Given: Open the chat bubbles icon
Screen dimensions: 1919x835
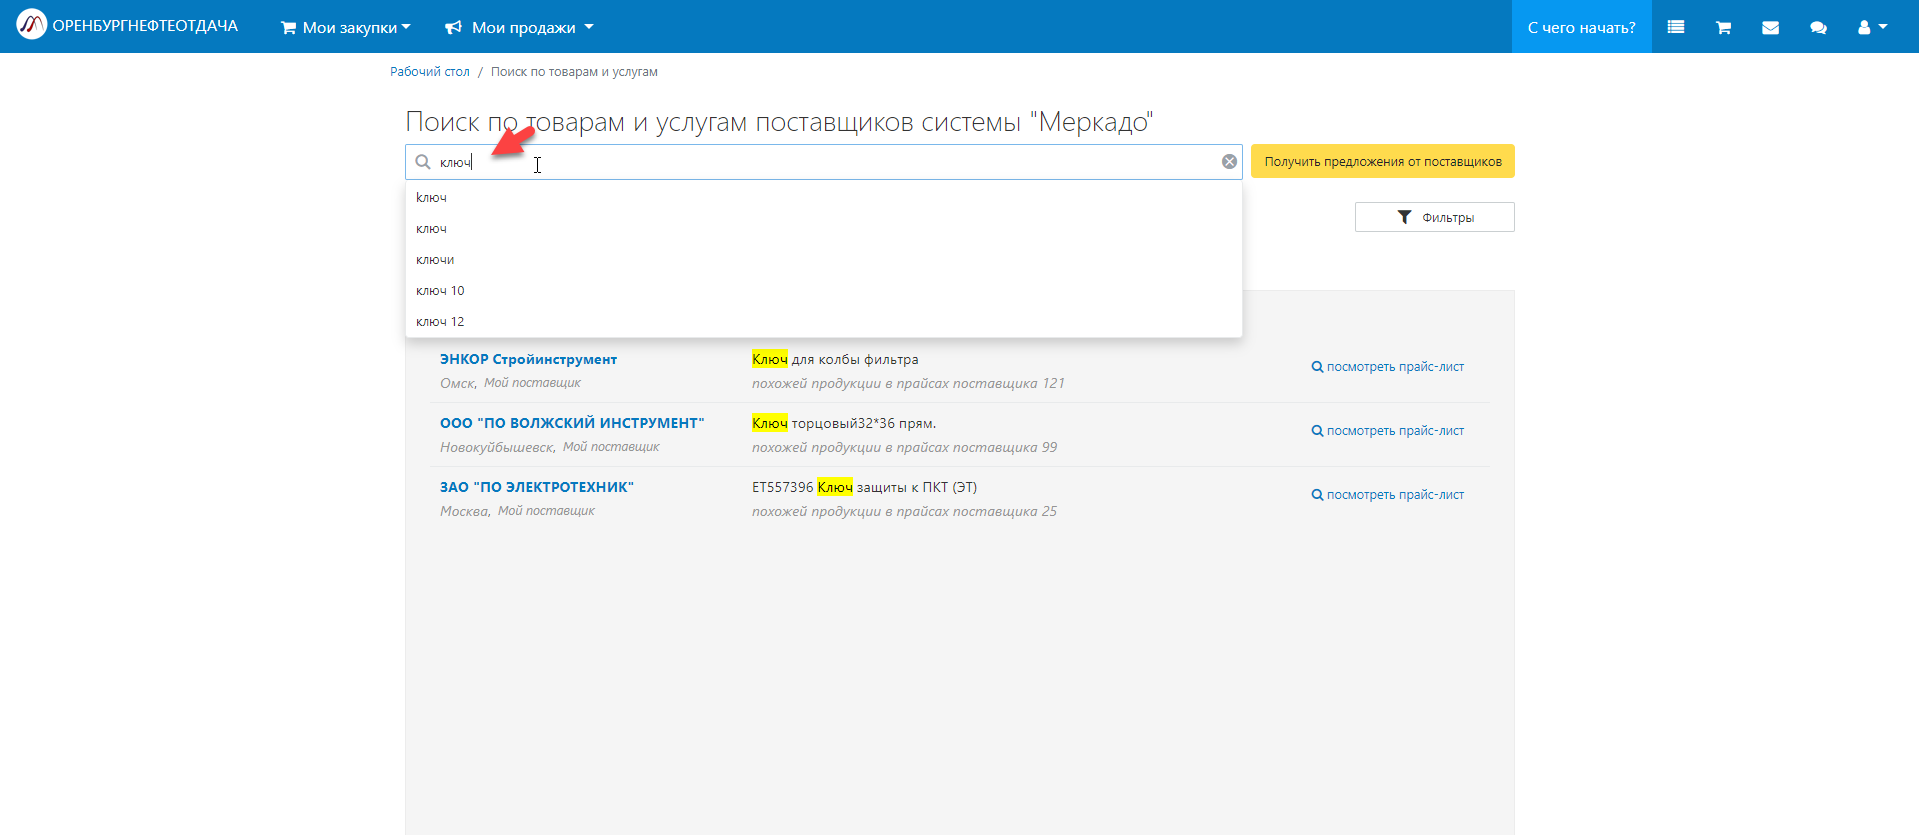Looking at the screenshot, I should [1818, 27].
